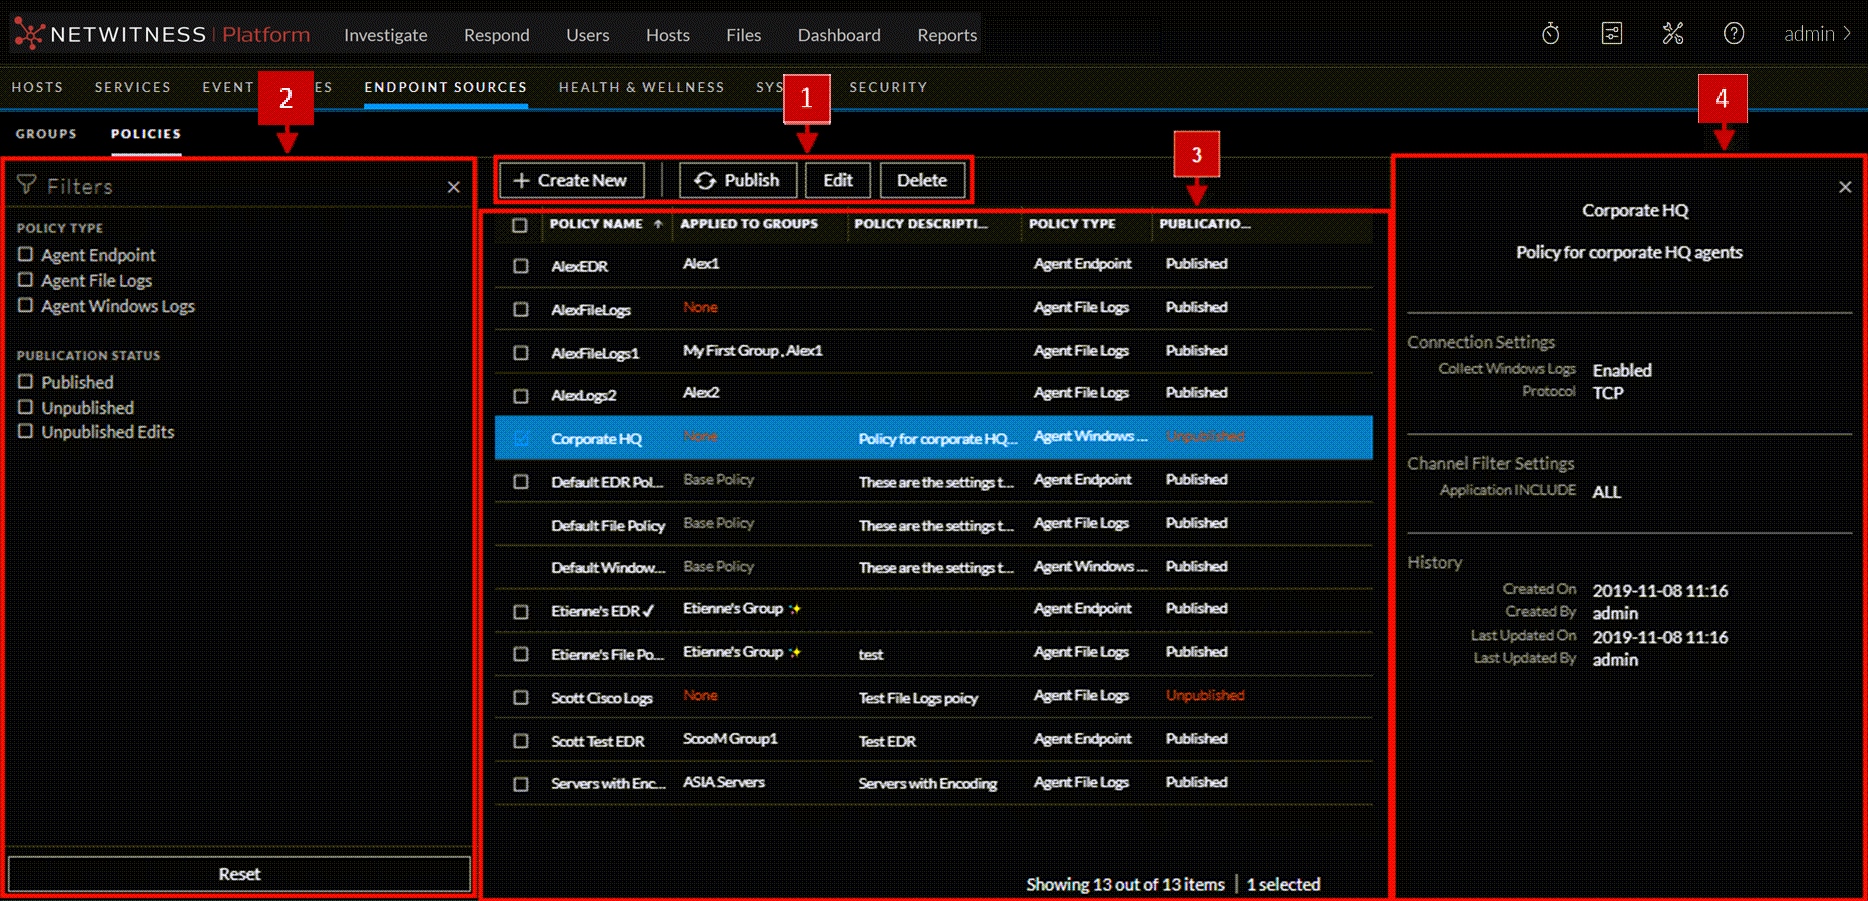Reset all filters
This screenshot has width=1868, height=901.
[239, 873]
